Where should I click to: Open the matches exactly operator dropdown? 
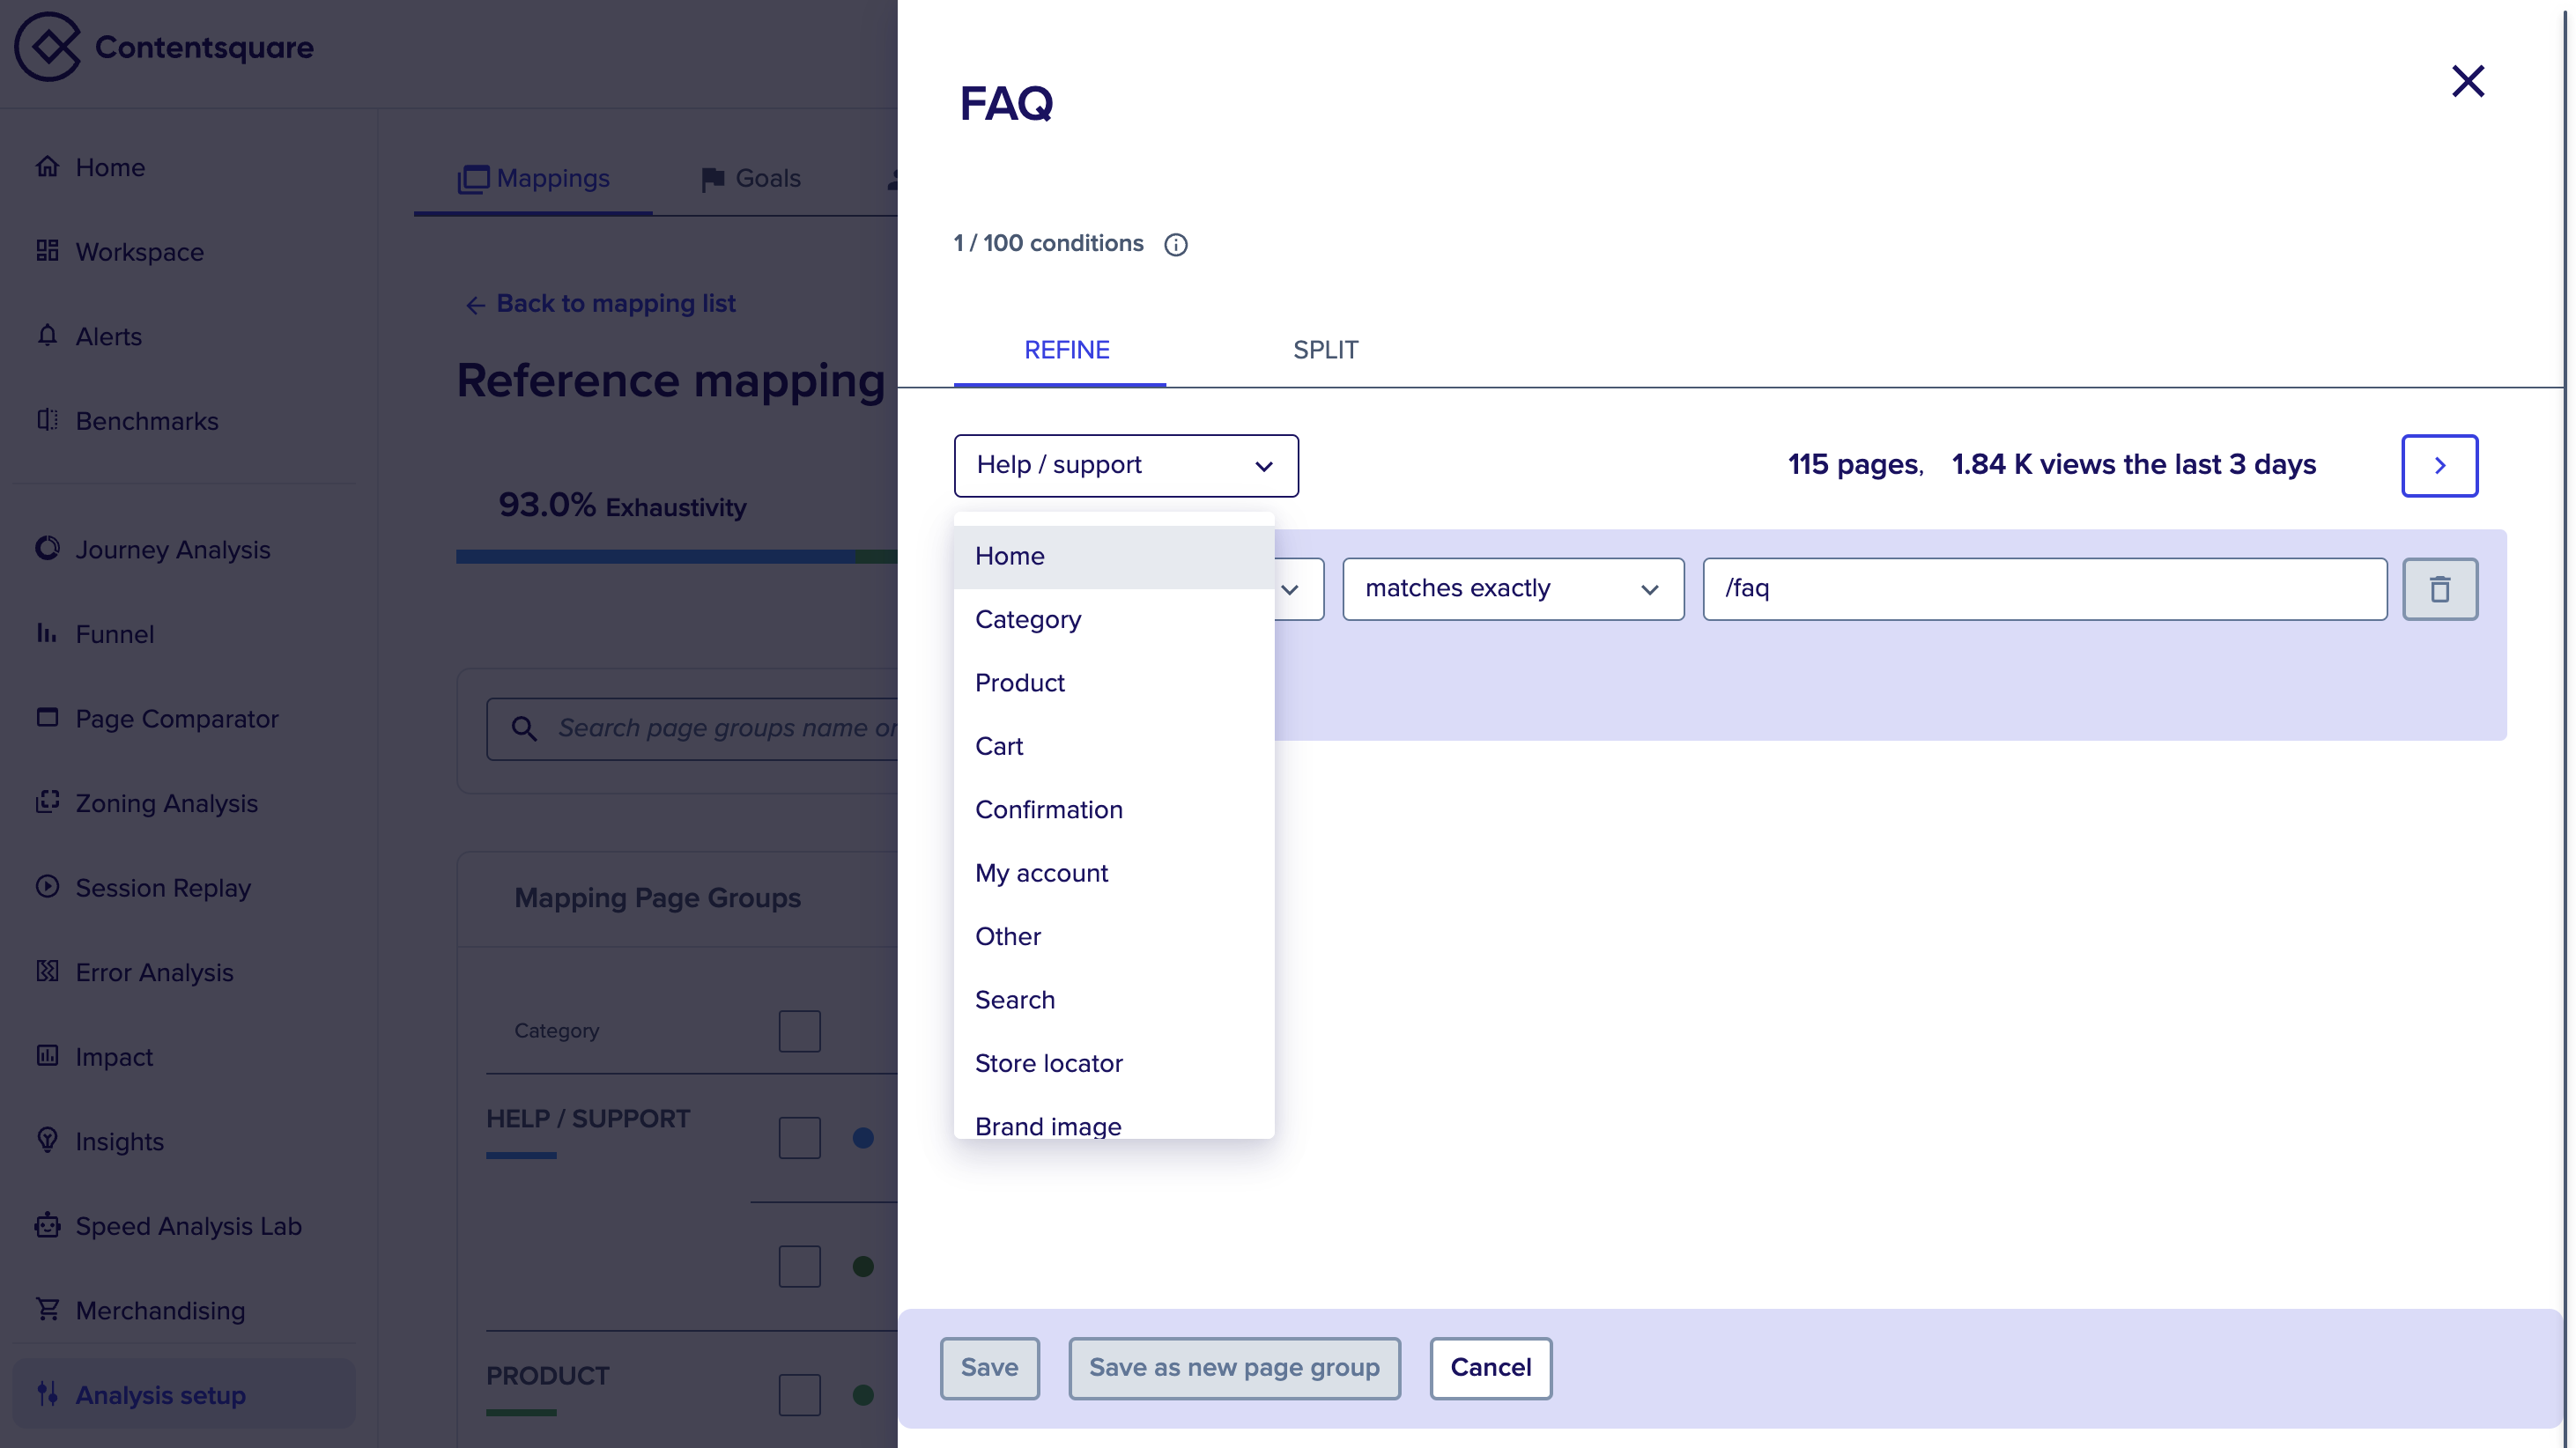click(1513, 589)
